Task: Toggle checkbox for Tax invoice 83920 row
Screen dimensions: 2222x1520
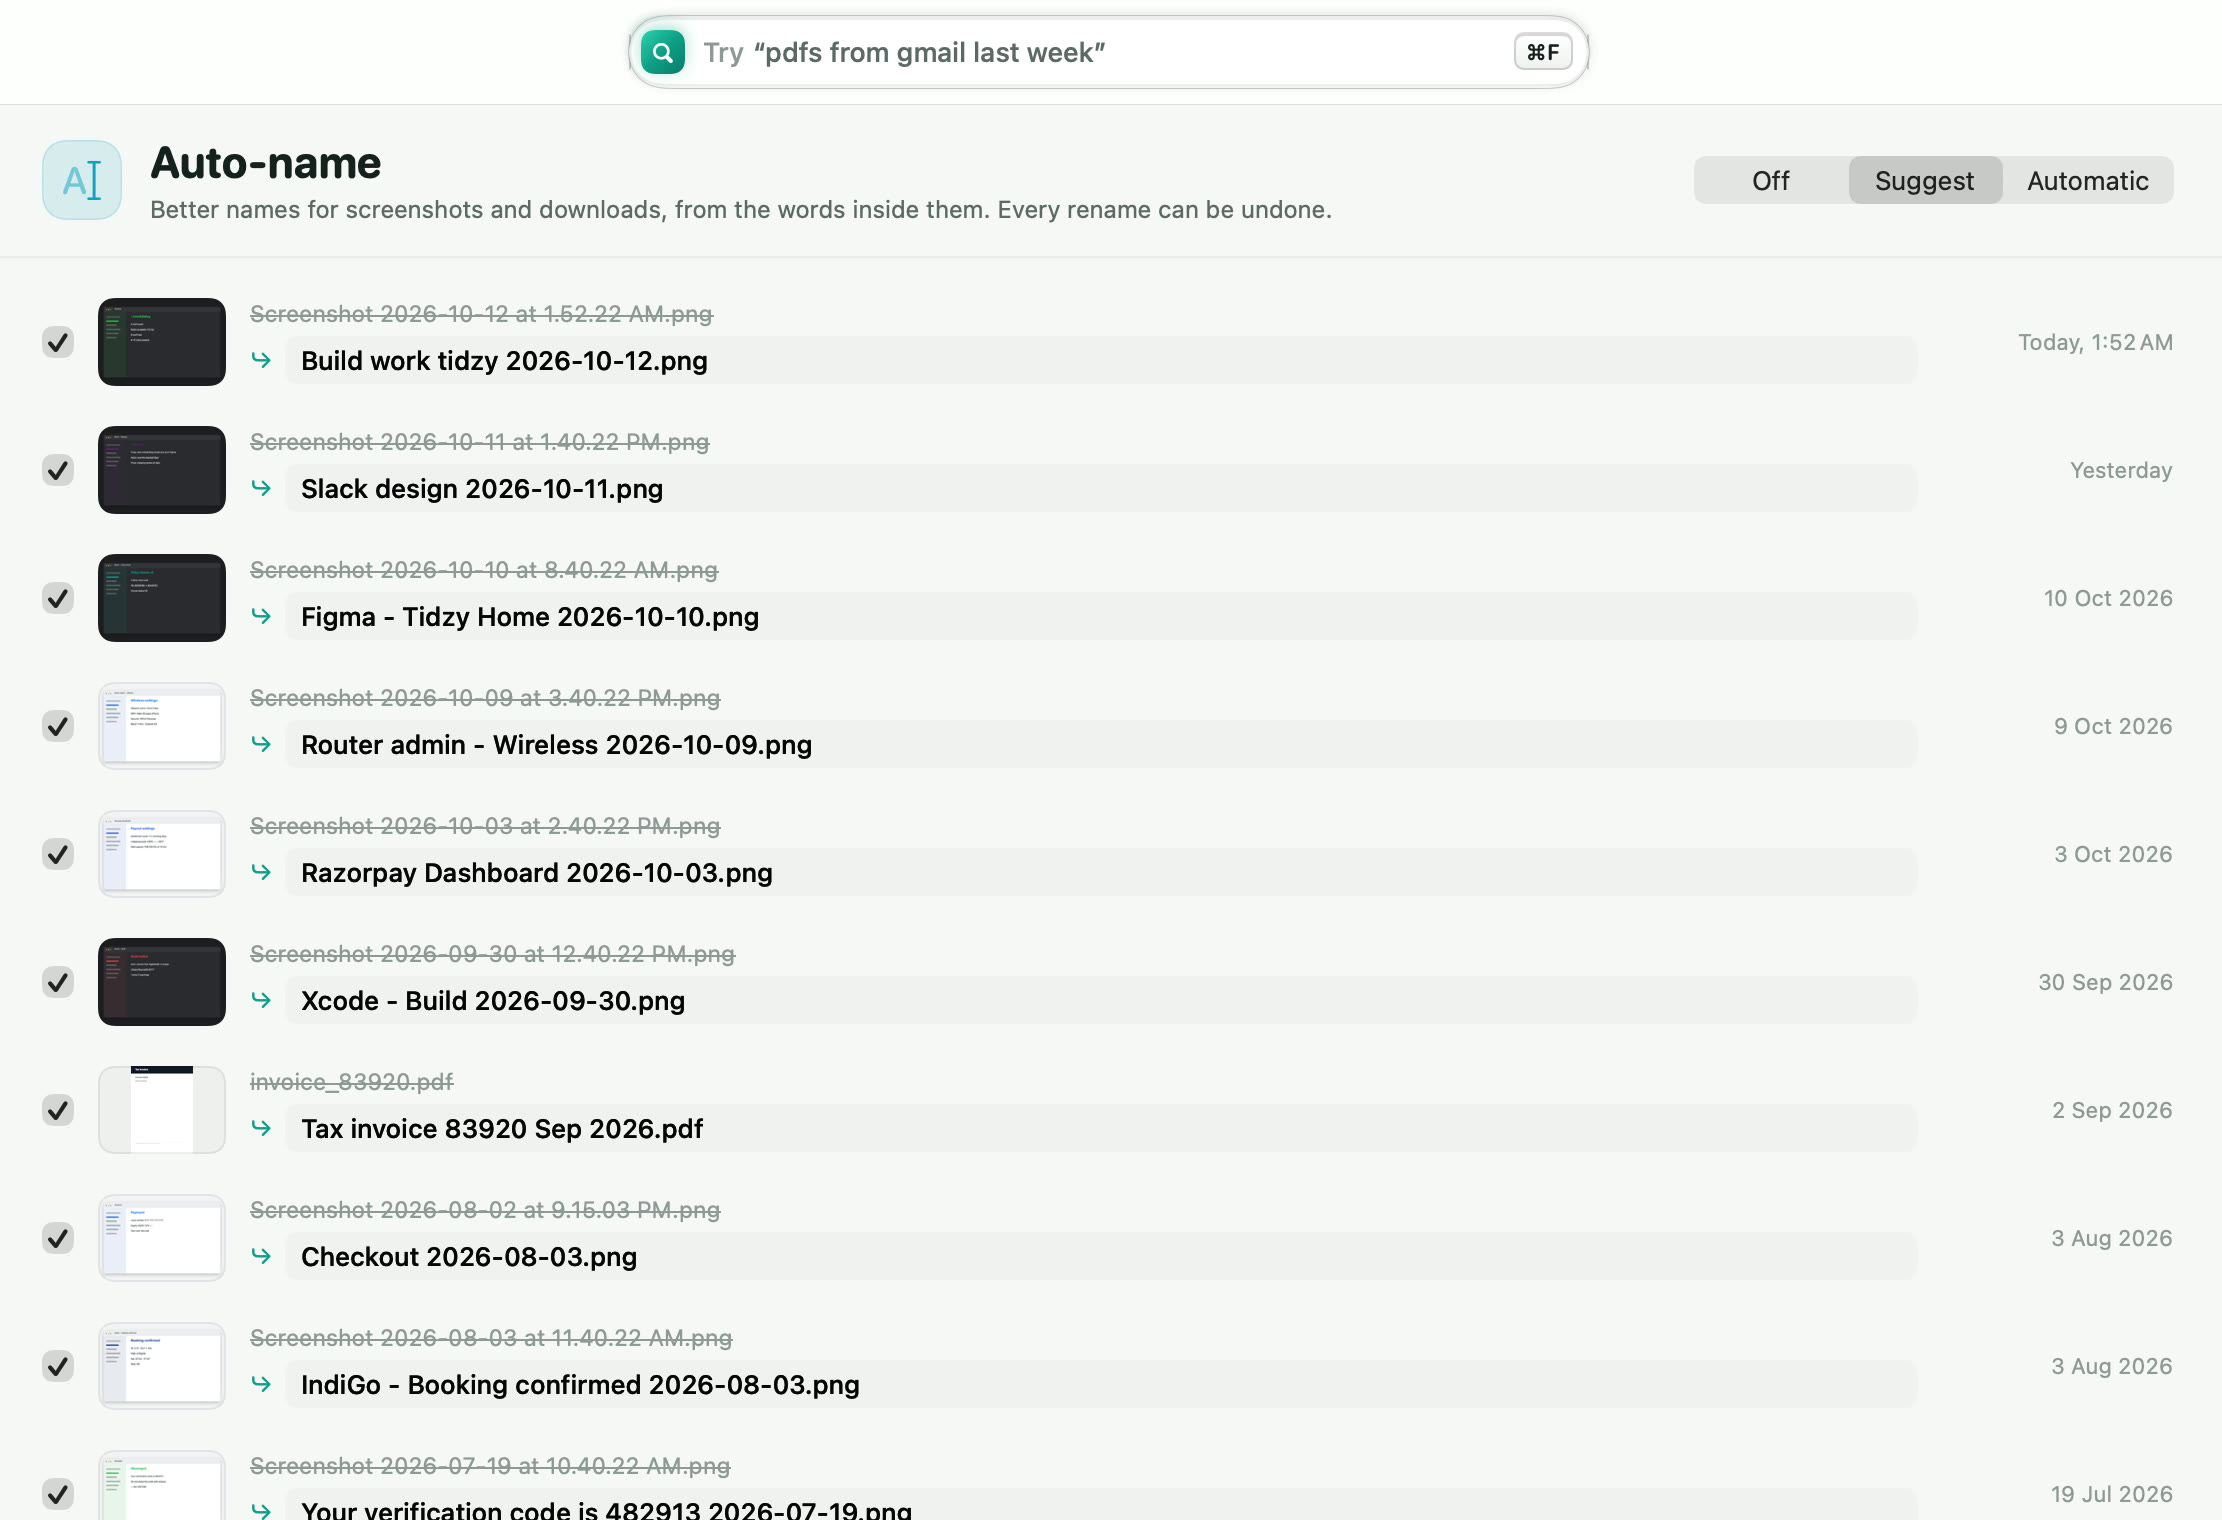Action: pyautogui.click(x=58, y=1110)
